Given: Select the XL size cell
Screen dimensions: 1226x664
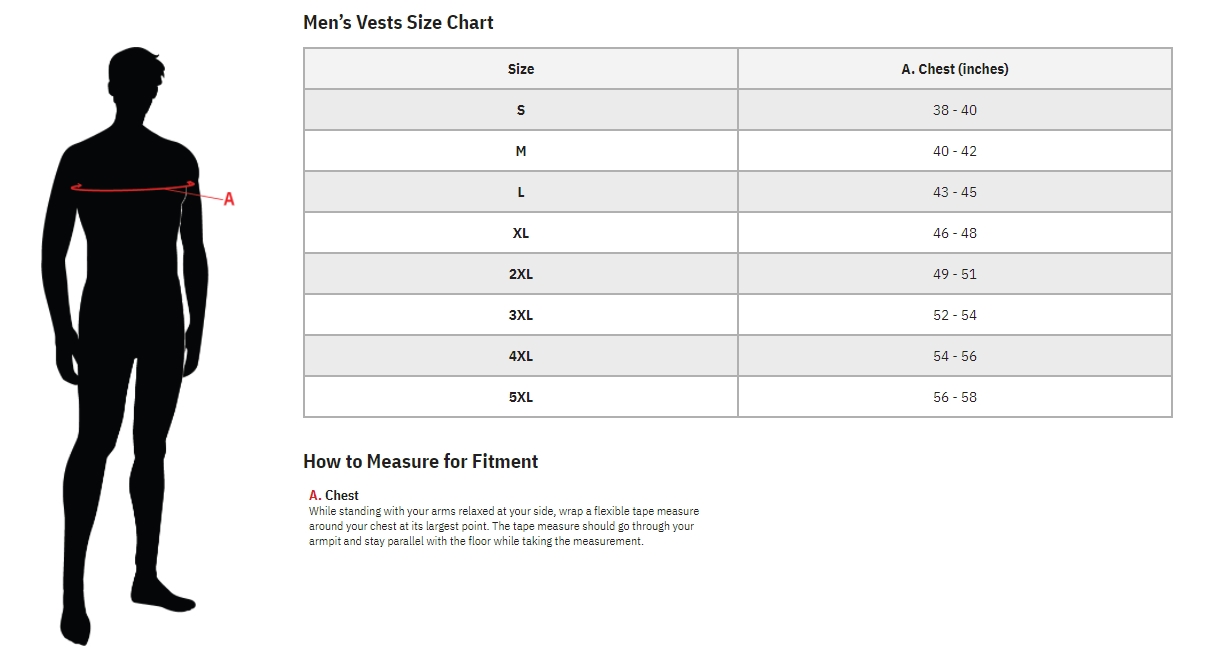Looking at the screenshot, I should (521, 233).
